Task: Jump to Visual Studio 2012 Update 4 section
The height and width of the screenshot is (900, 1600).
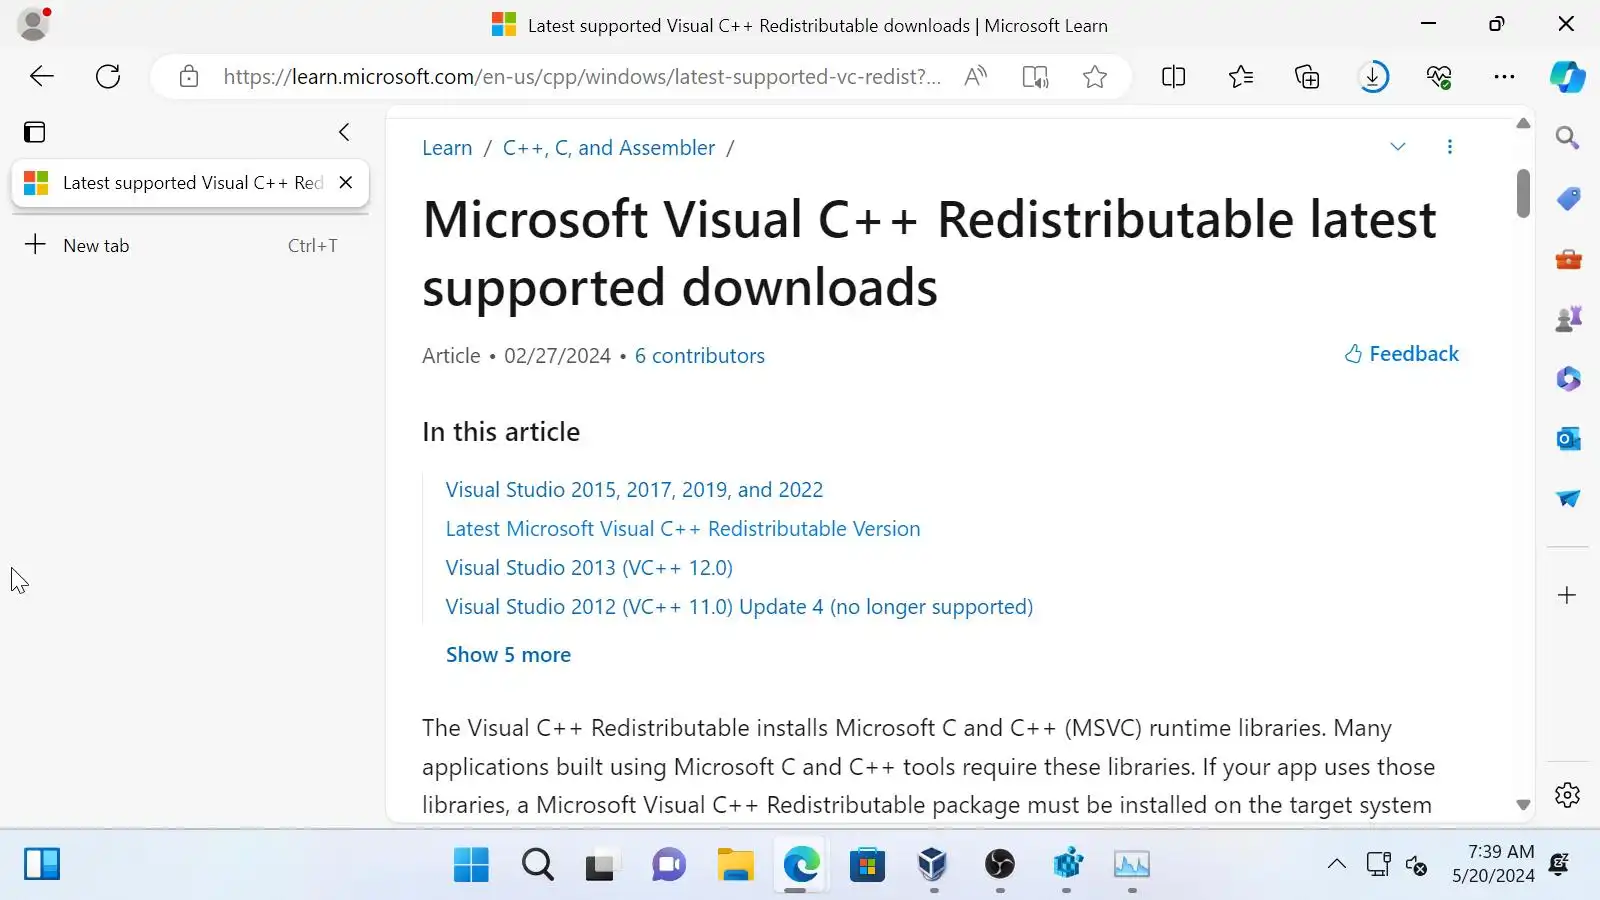Action: click(x=739, y=607)
